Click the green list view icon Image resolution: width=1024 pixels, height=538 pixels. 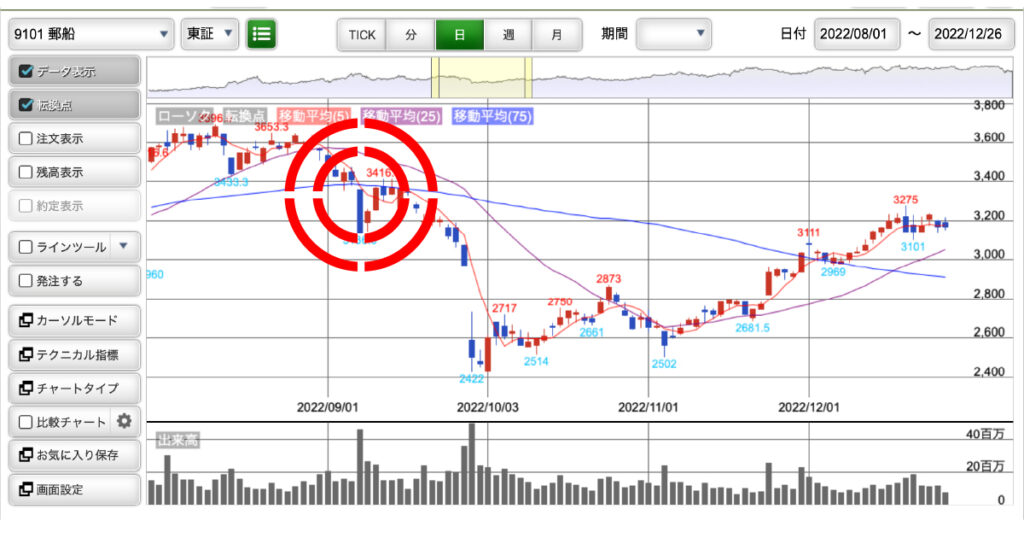tap(262, 34)
